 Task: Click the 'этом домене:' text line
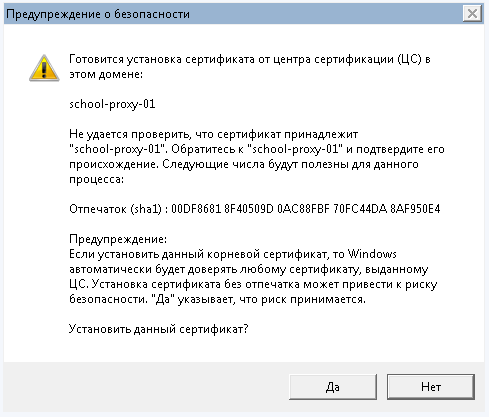tap(106, 74)
